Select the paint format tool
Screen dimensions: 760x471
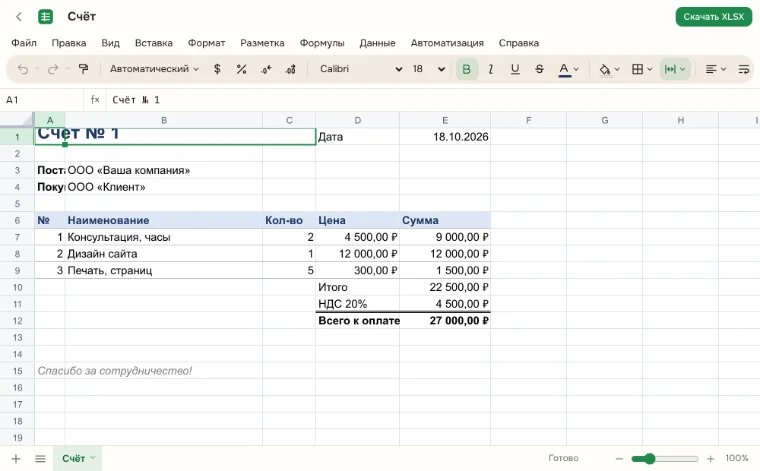click(x=83, y=69)
